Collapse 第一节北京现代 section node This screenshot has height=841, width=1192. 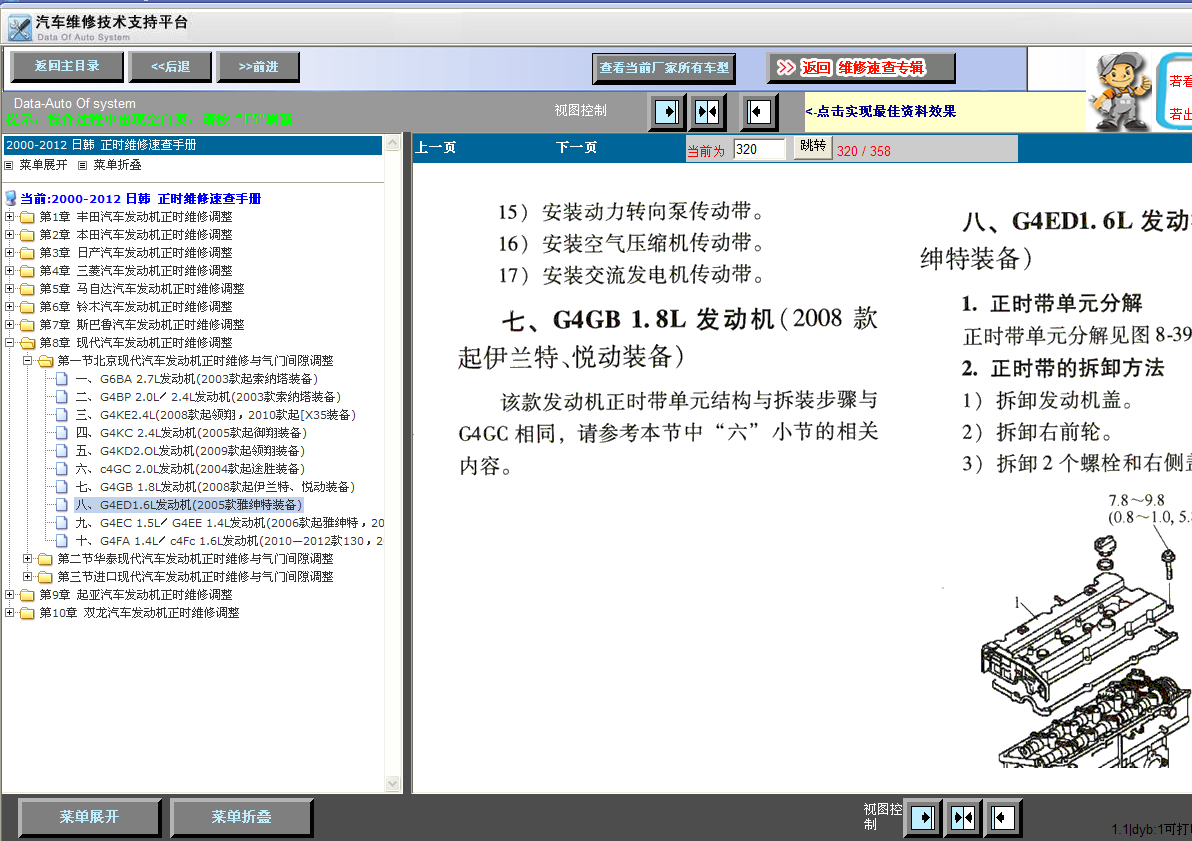(27, 360)
